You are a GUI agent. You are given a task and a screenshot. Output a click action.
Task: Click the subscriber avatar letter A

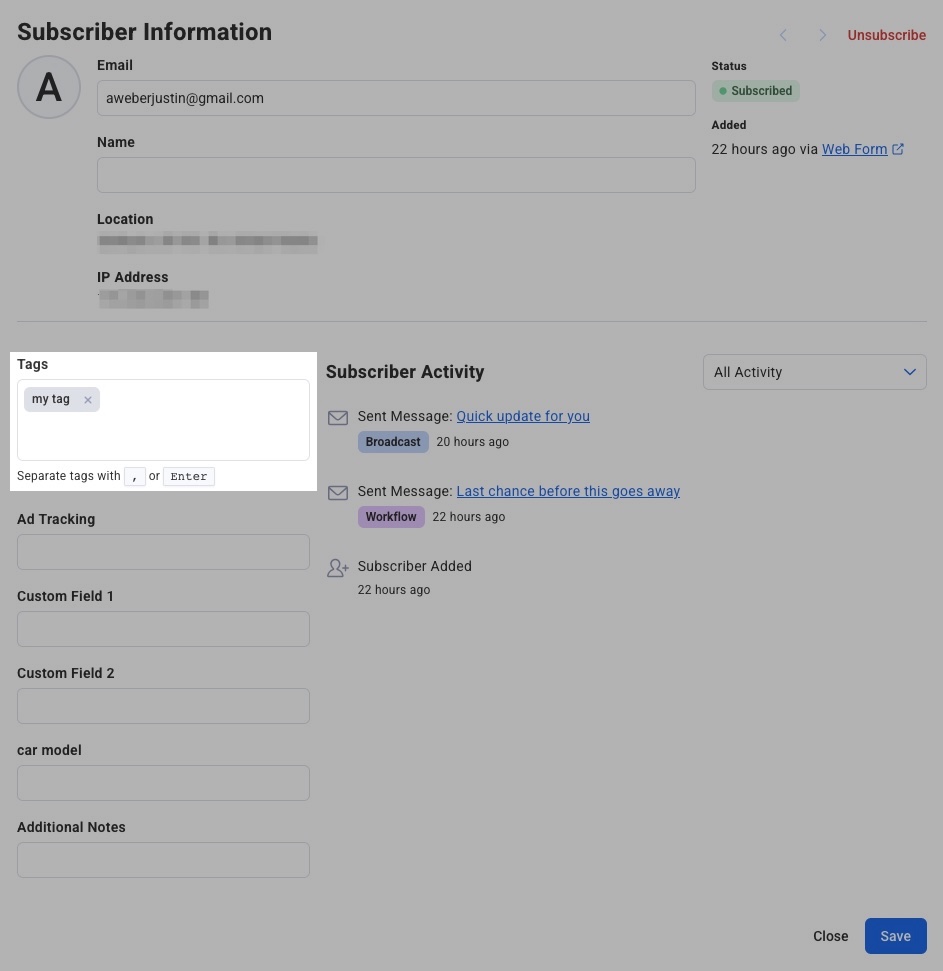(49, 88)
